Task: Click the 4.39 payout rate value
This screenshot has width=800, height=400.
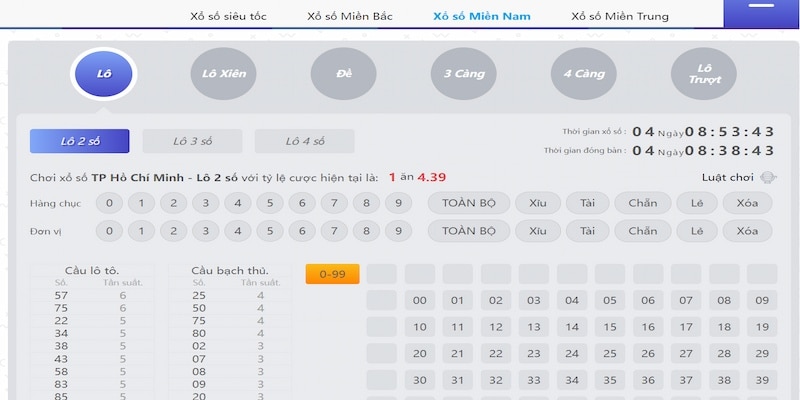Action: [x=432, y=178]
